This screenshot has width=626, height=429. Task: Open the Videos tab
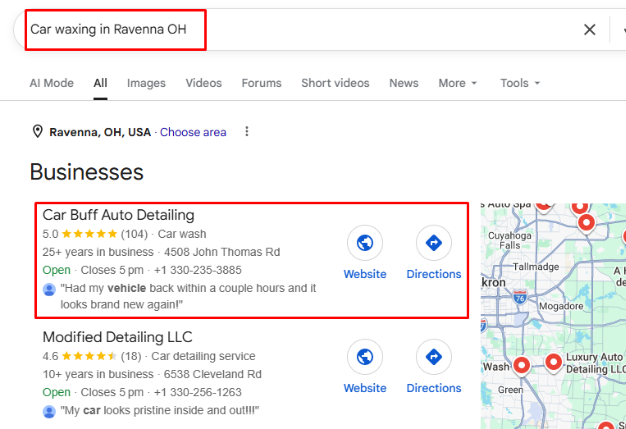[x=204, y=83]
